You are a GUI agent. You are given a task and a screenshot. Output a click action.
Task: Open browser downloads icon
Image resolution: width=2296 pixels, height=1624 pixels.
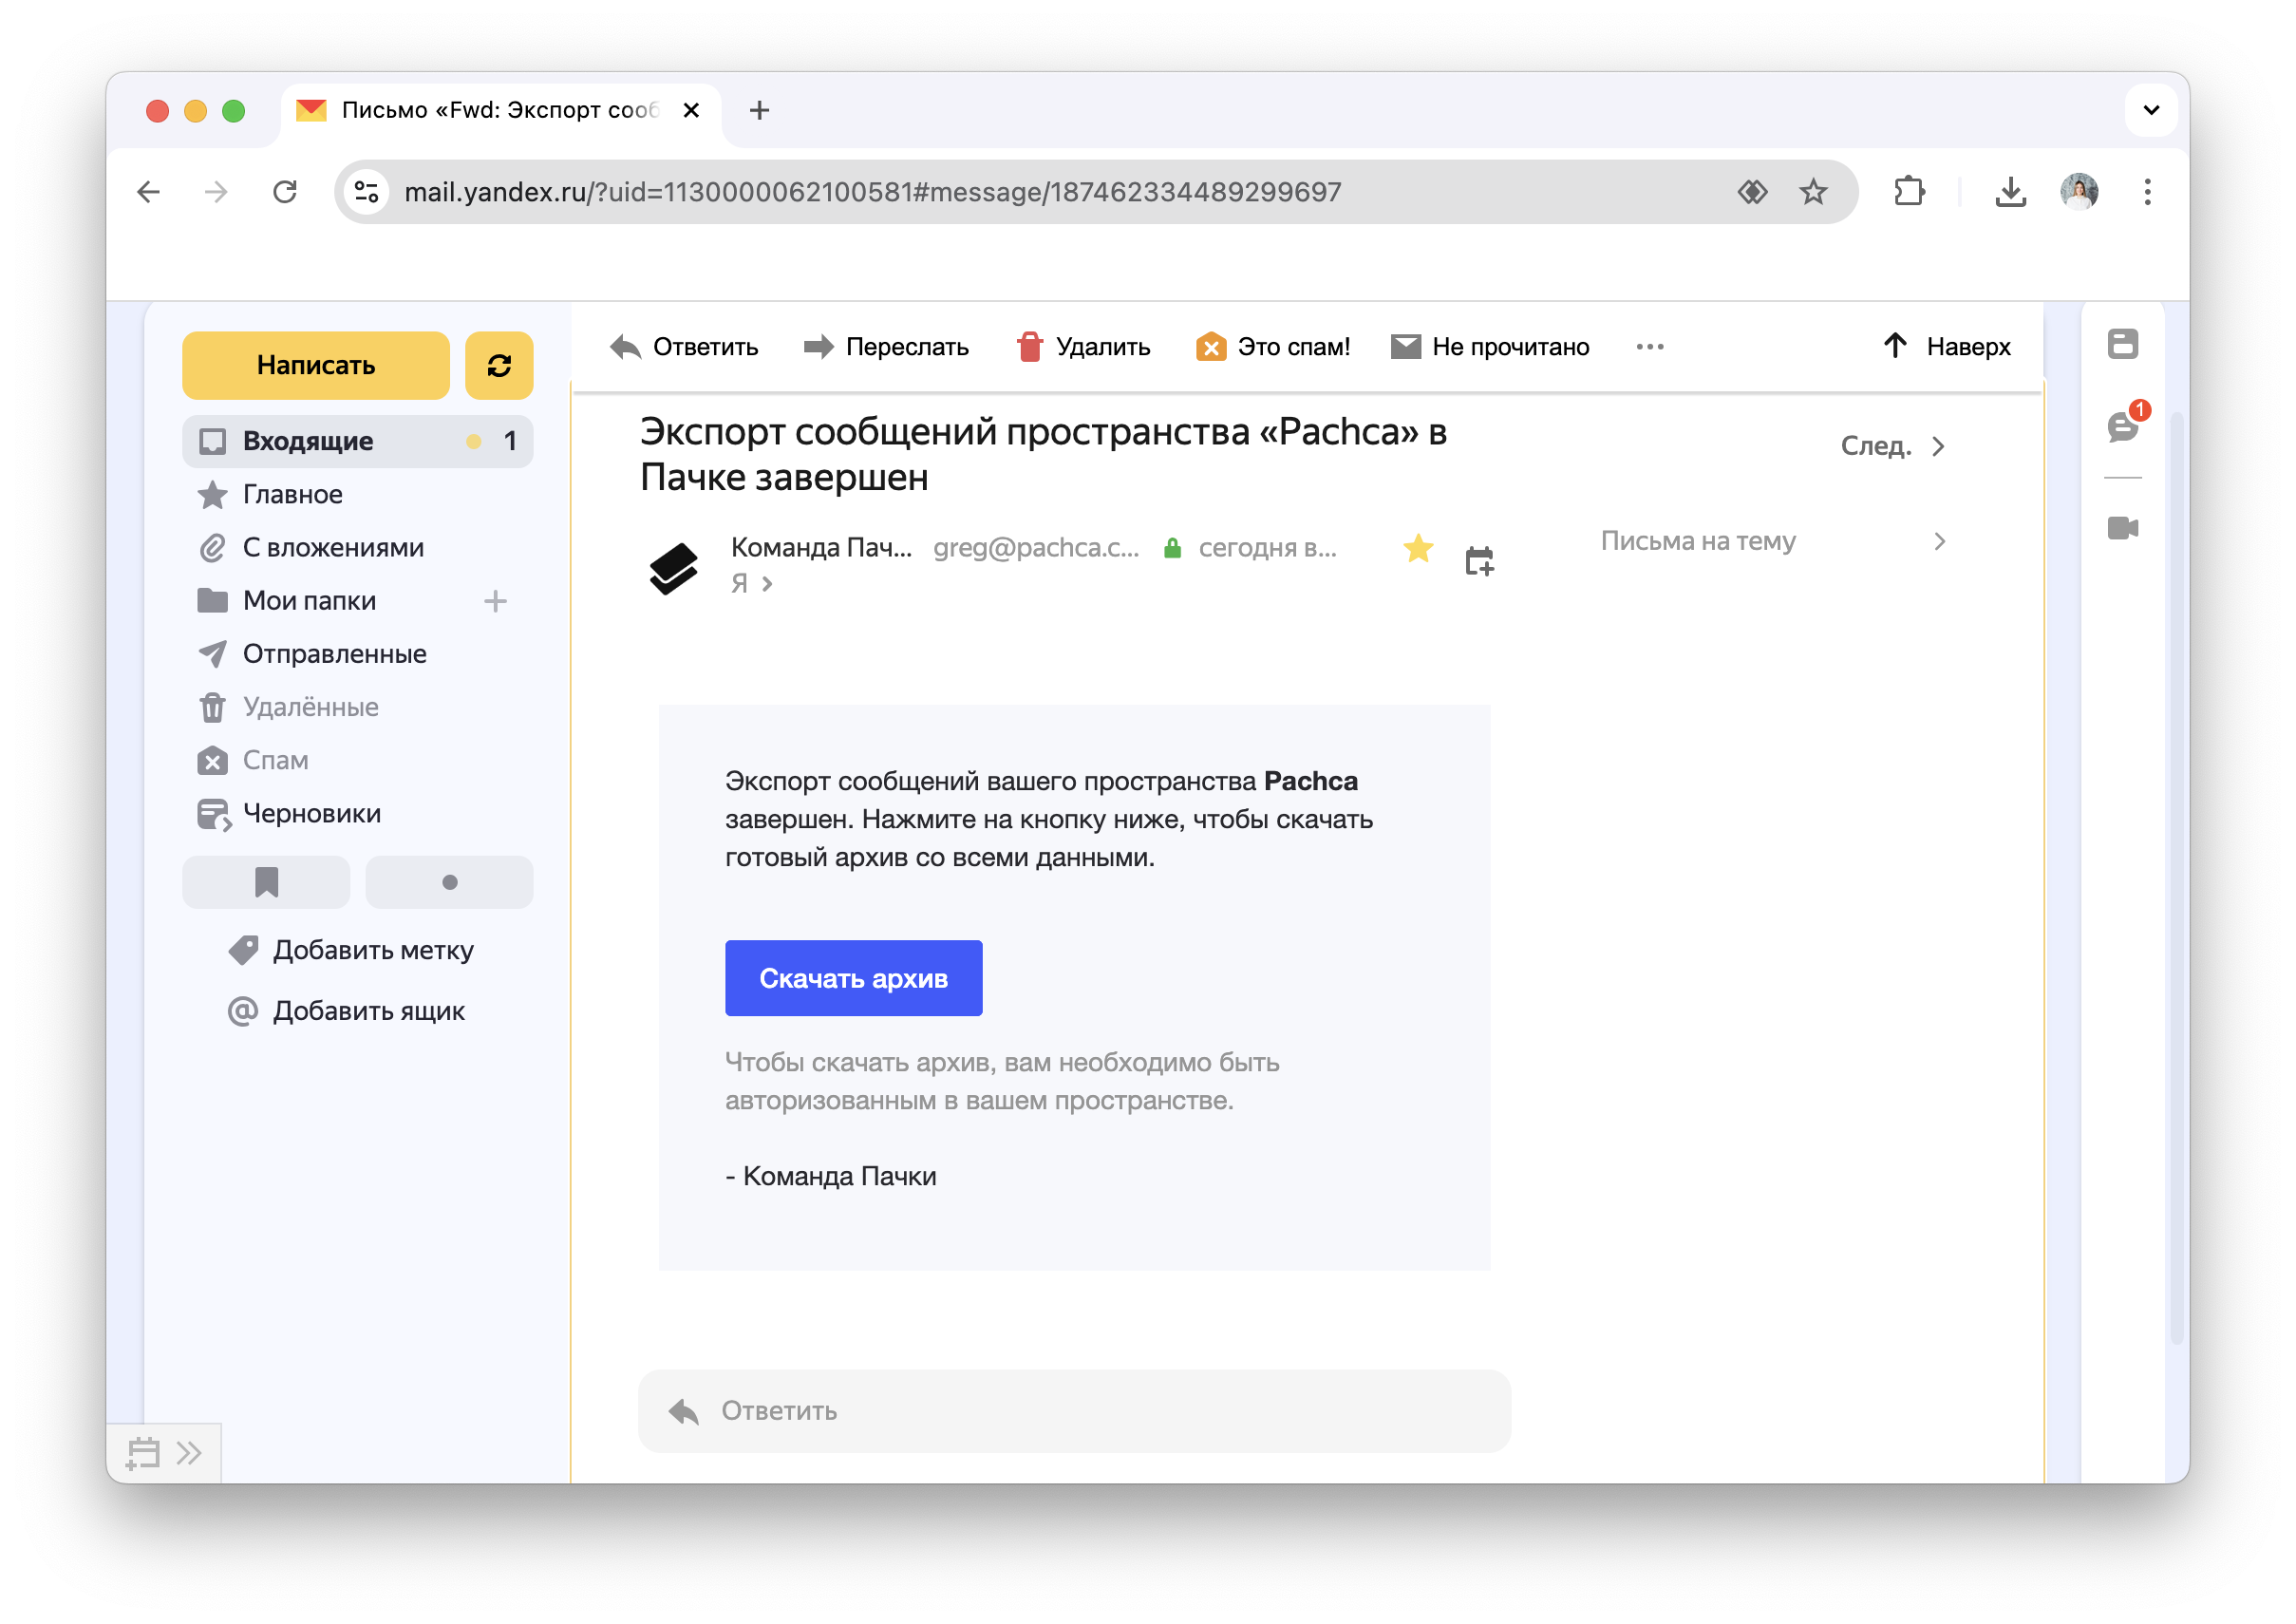point(2010,192)
